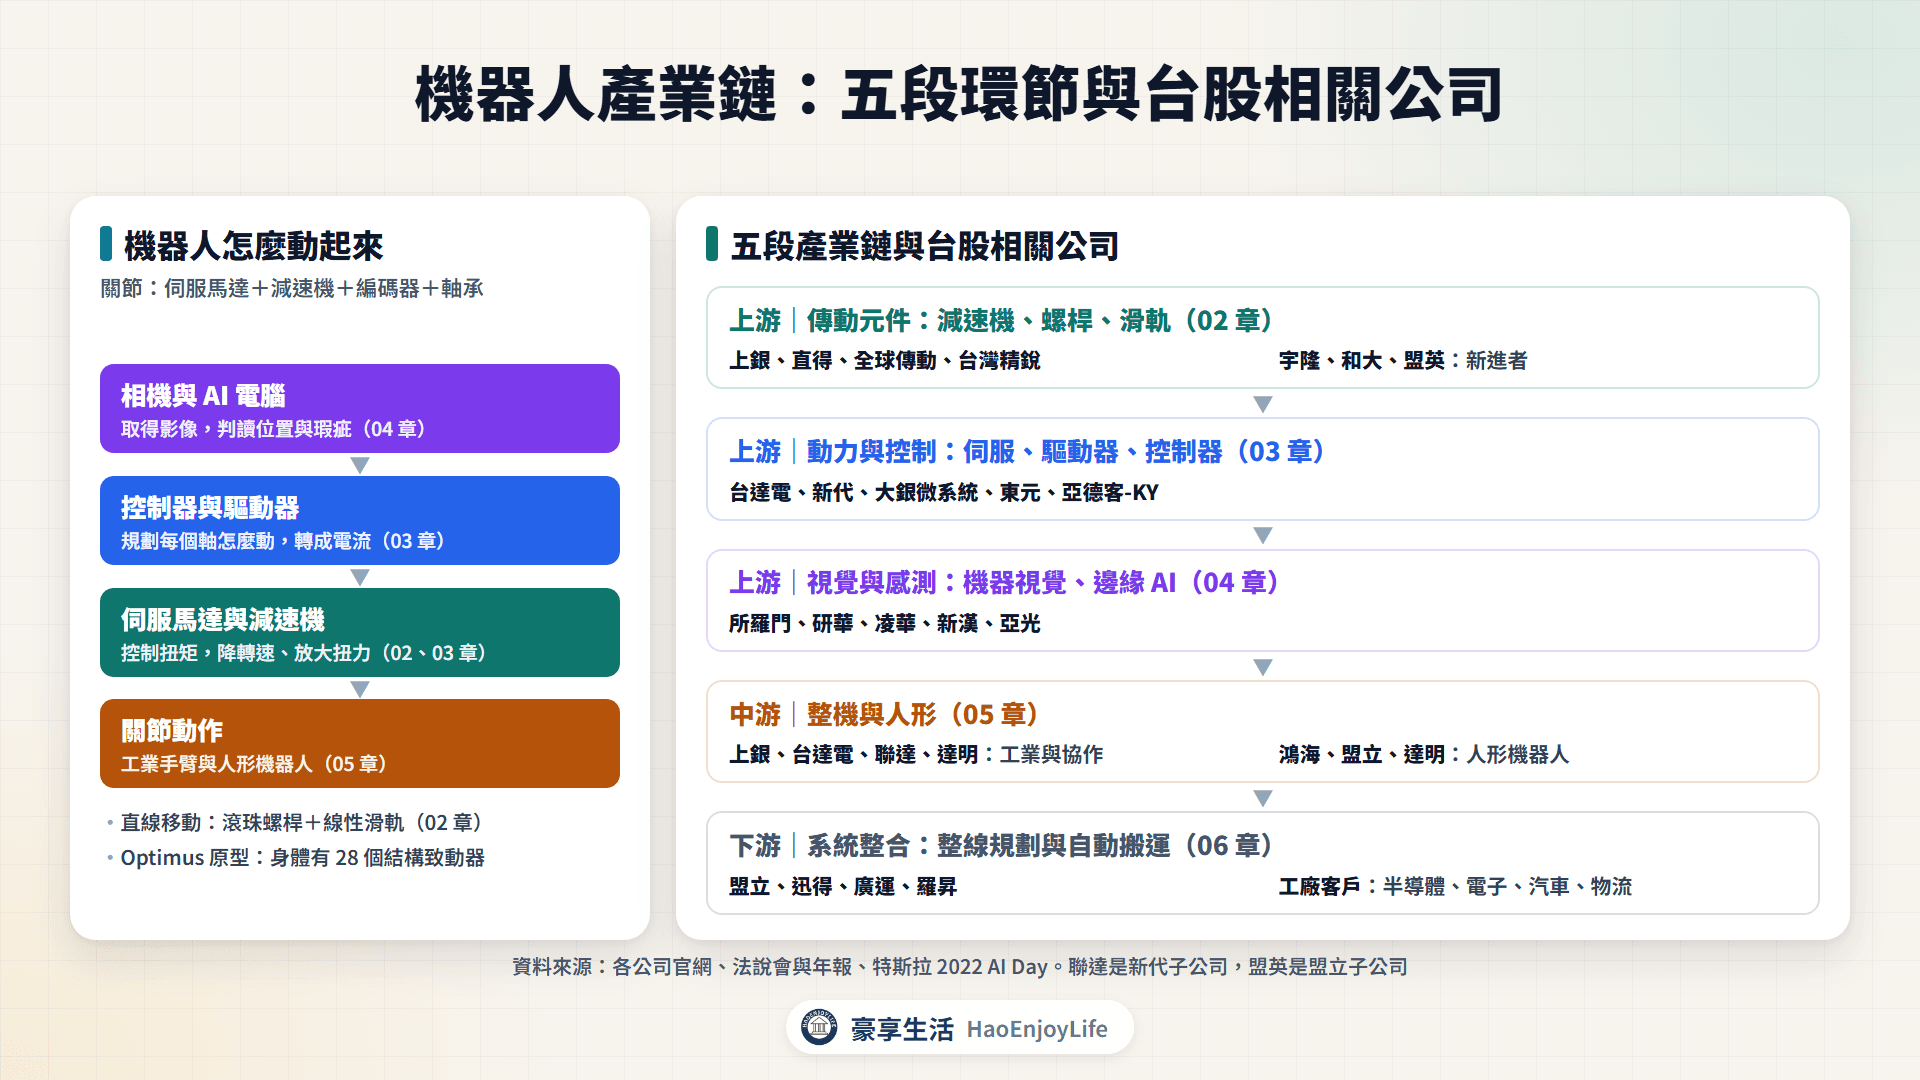Viewport: 1920px width, 1080px height.
Task: Click arrow below 動力與控制 card
Action: tap(1263, 535)
